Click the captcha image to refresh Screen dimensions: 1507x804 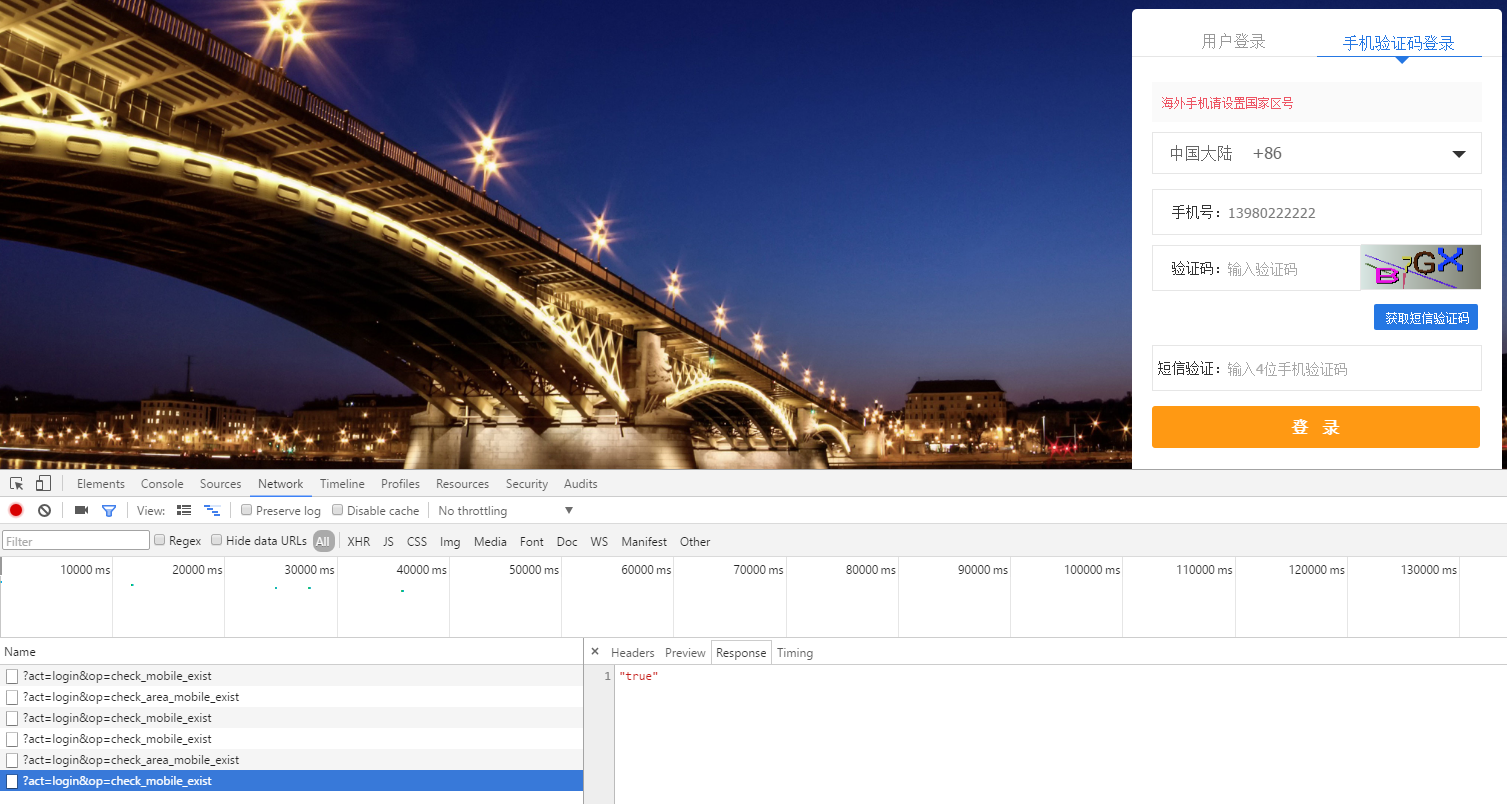coord(1419,267)
